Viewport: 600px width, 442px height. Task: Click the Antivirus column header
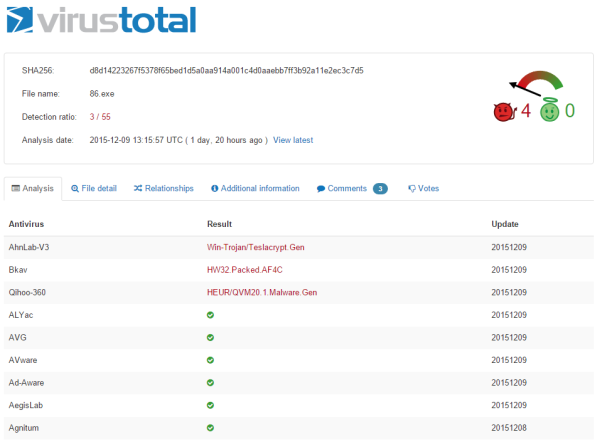[x=26, y=224]
